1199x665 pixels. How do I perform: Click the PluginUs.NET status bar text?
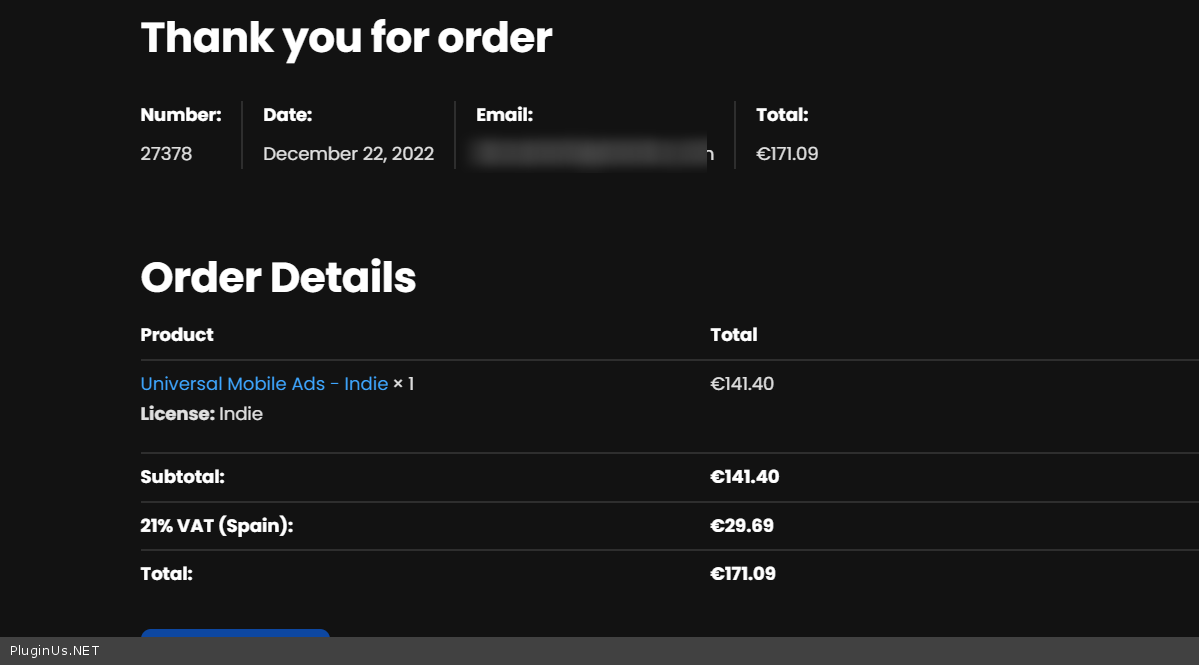[55, 651]
